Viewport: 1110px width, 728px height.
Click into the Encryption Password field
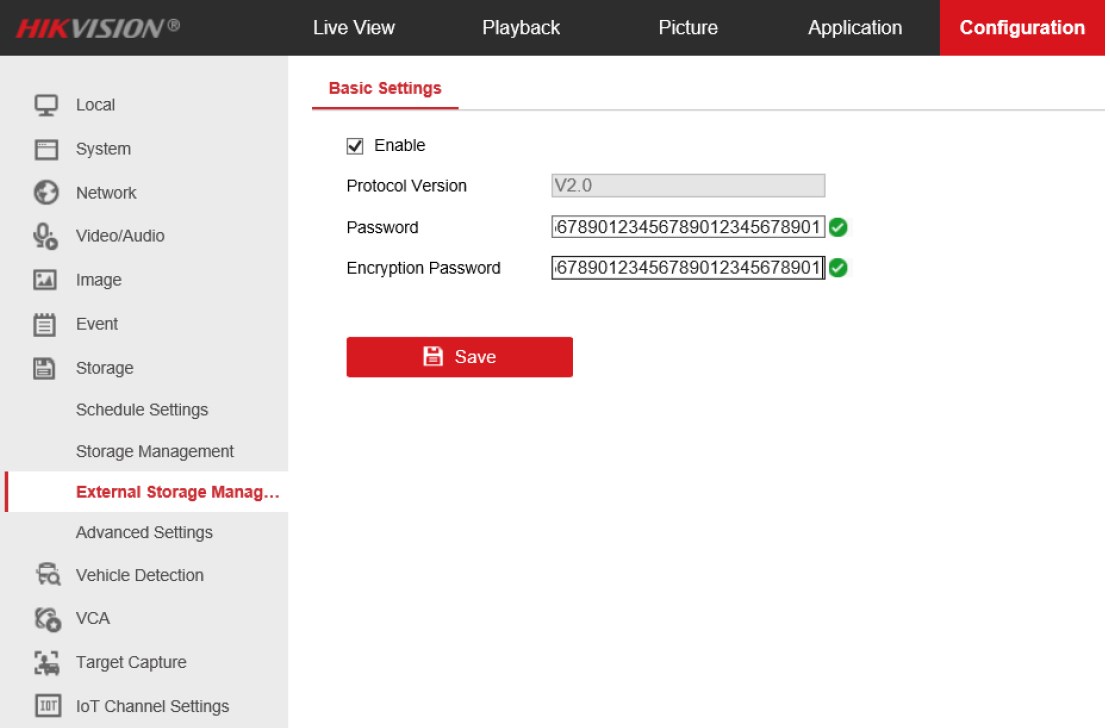[x=687, y=268]
